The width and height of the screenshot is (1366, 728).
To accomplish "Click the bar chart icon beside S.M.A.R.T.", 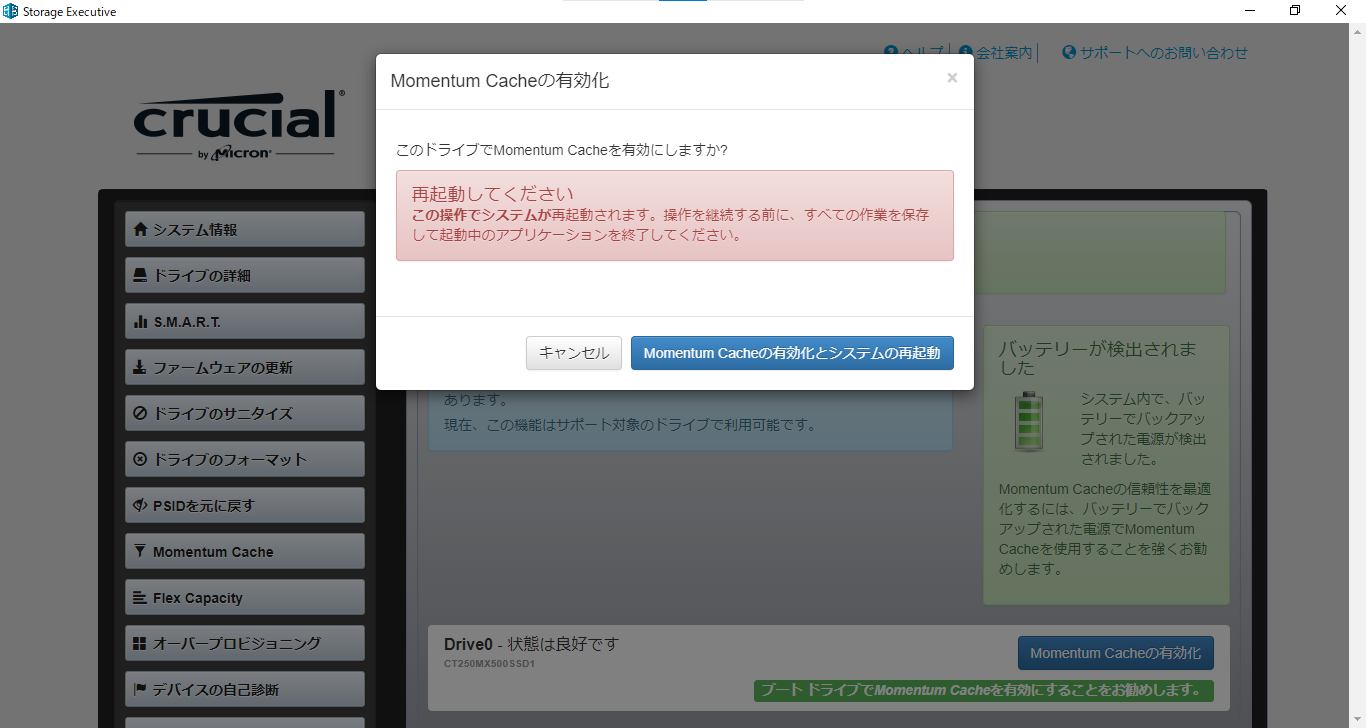I will coord(140,322).
